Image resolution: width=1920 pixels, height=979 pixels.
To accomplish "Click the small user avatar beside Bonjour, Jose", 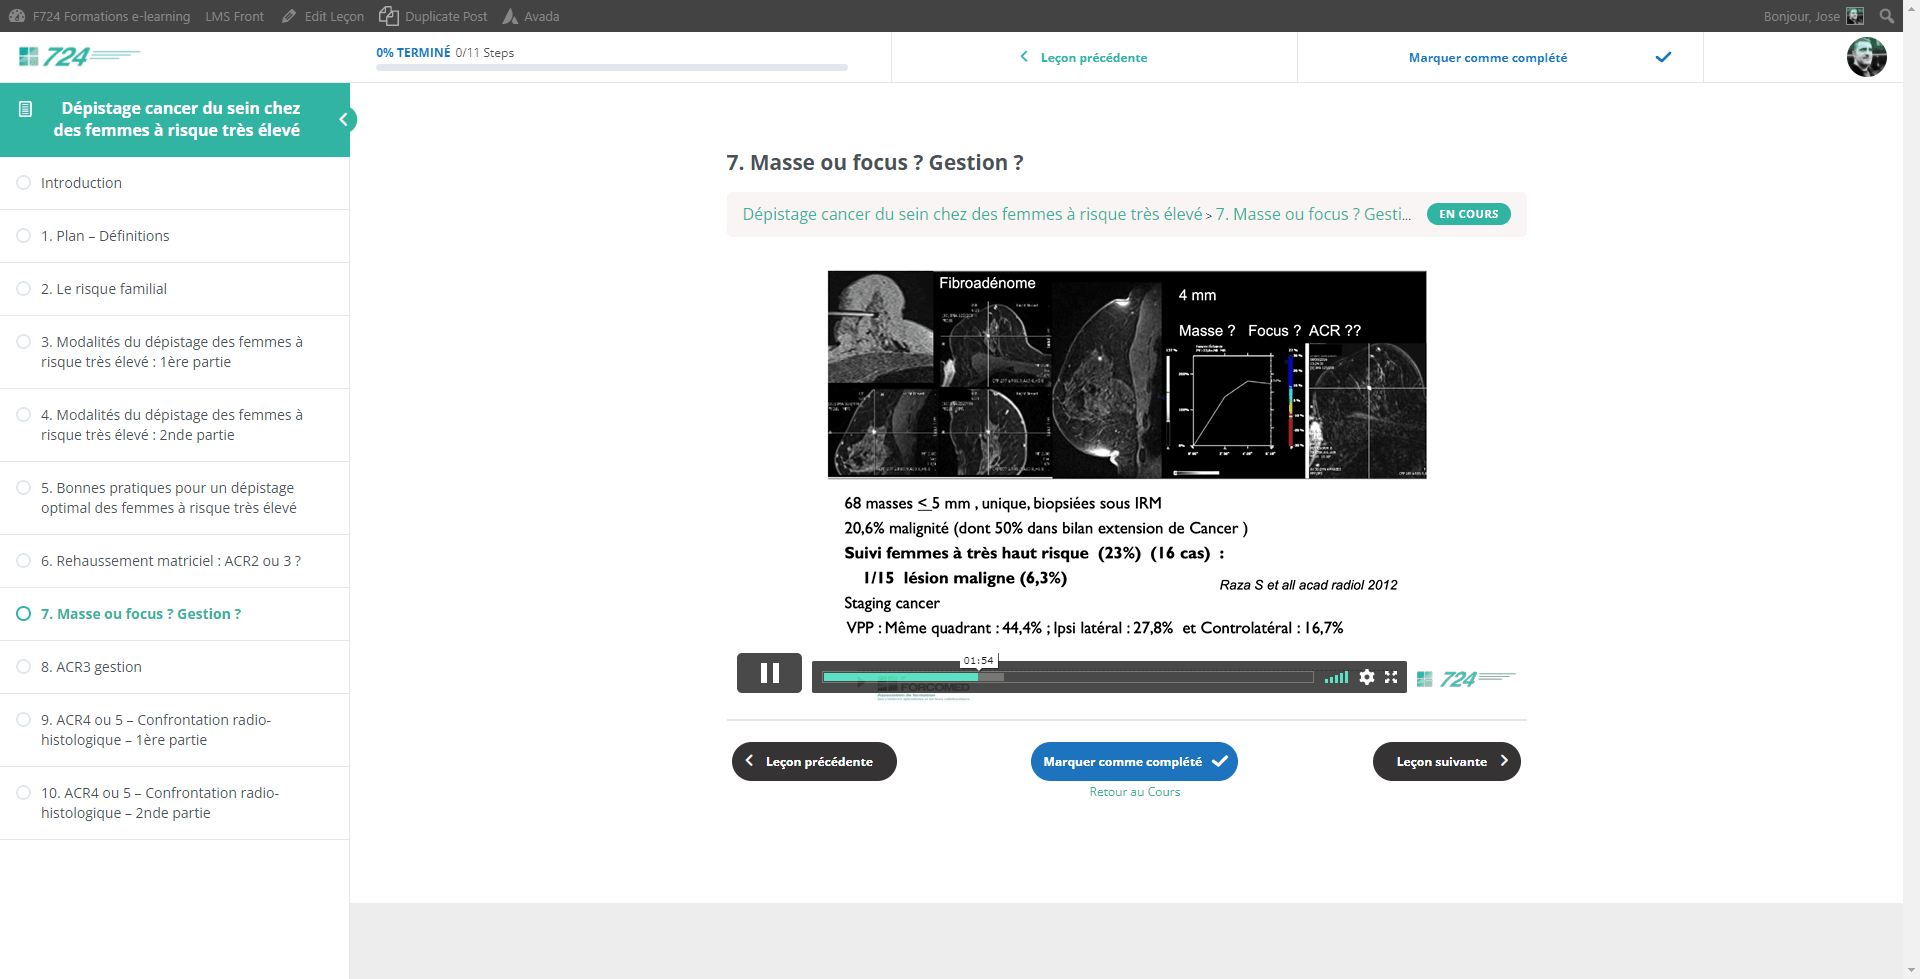I will click(1855, 16).
